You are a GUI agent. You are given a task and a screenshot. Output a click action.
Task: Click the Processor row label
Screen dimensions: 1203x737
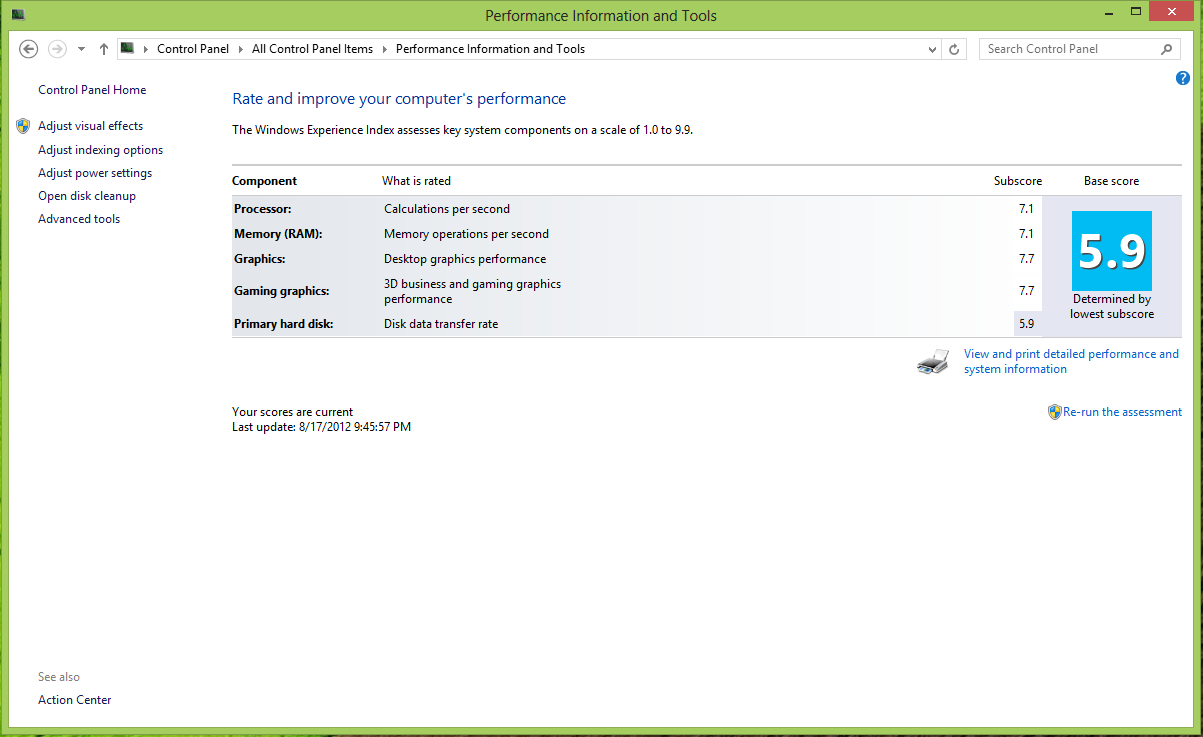pos(263,209)
